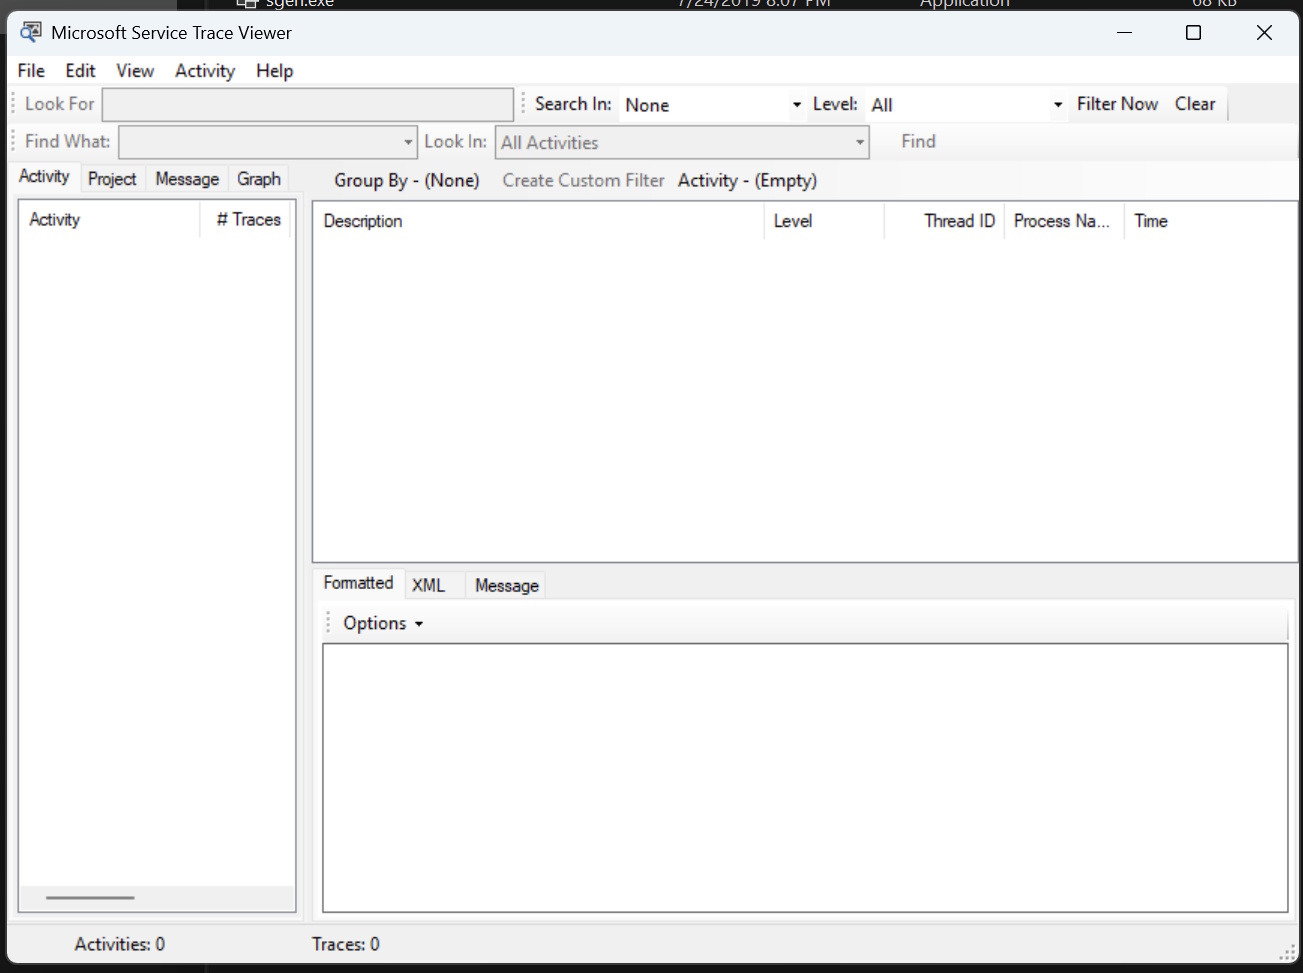This screenshot has height=973, width=1303.
Task: Open the File menu
Action: [x=31, y=71]
